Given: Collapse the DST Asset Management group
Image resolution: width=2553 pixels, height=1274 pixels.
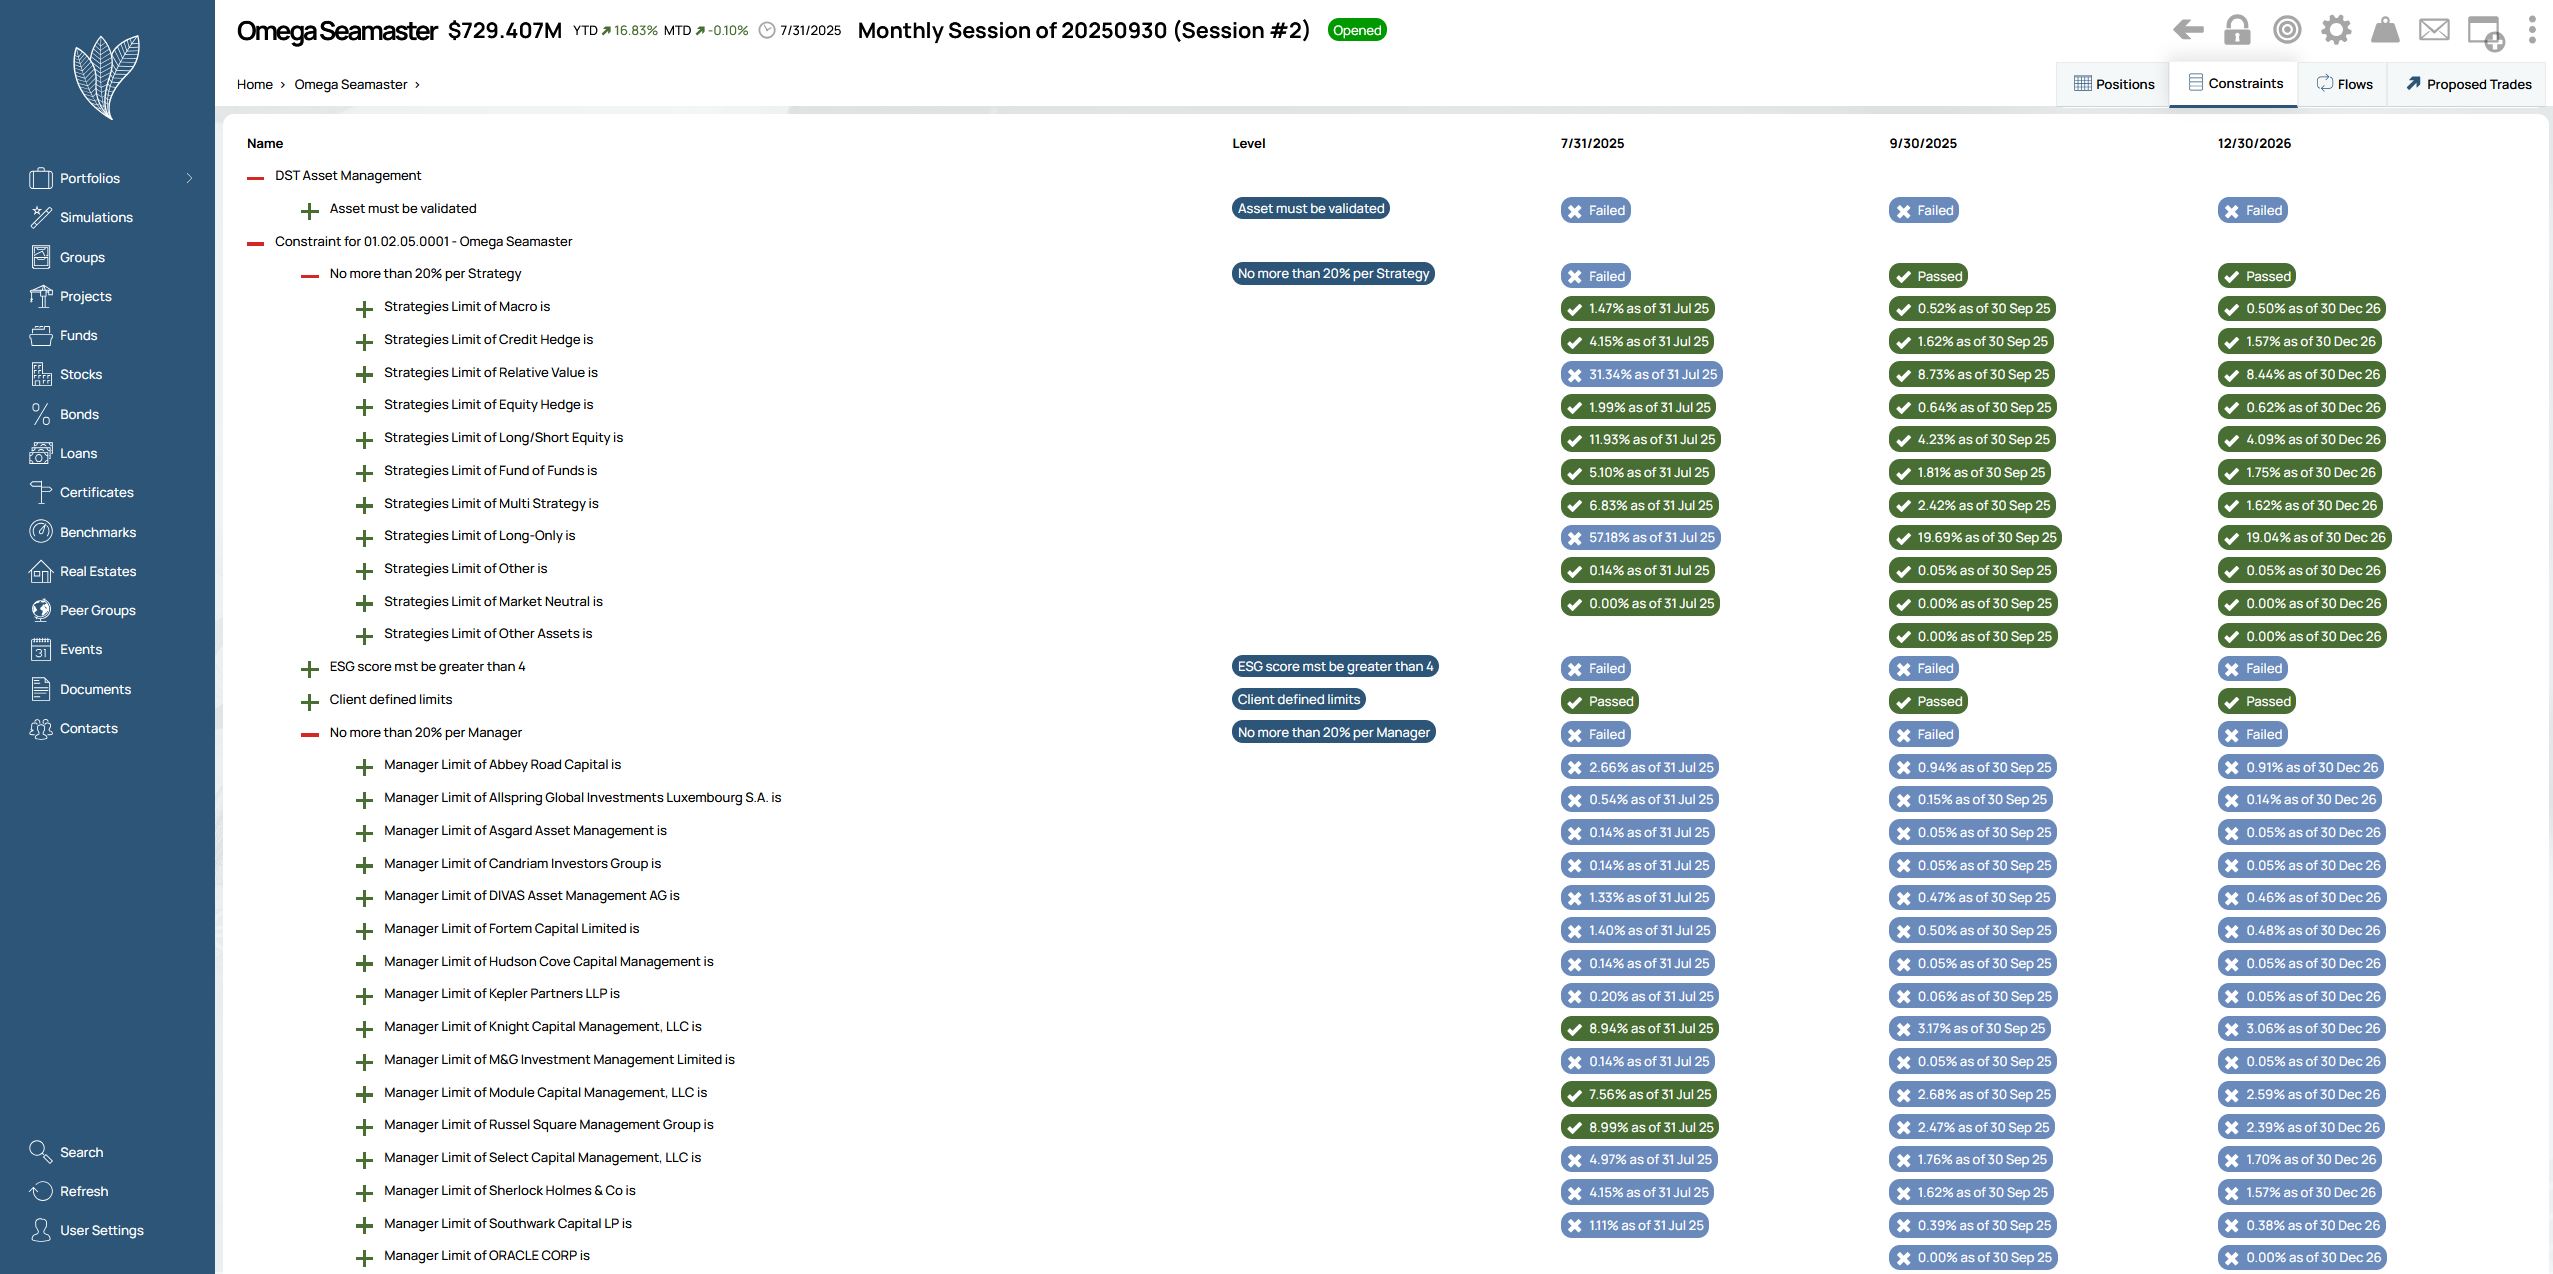Looking at the screenshot, I should point(255,177).
